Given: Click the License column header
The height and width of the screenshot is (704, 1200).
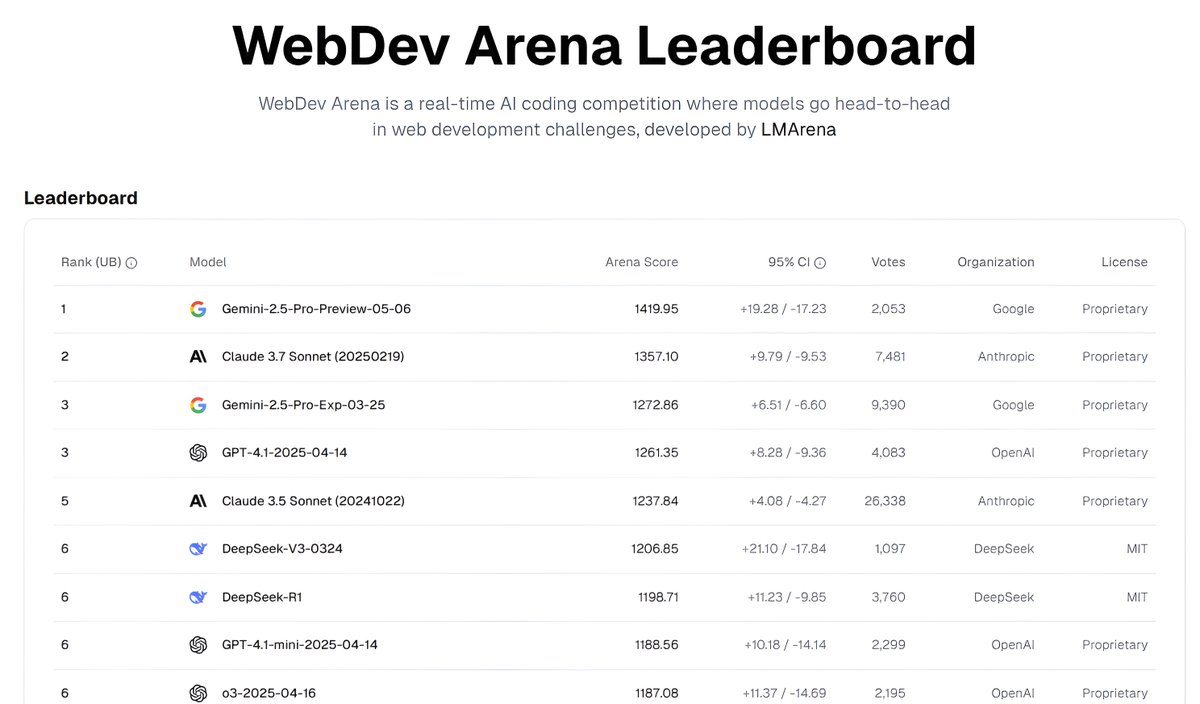Looking at the screenshot, I should pyautogui.click(x=1125, y=262).
